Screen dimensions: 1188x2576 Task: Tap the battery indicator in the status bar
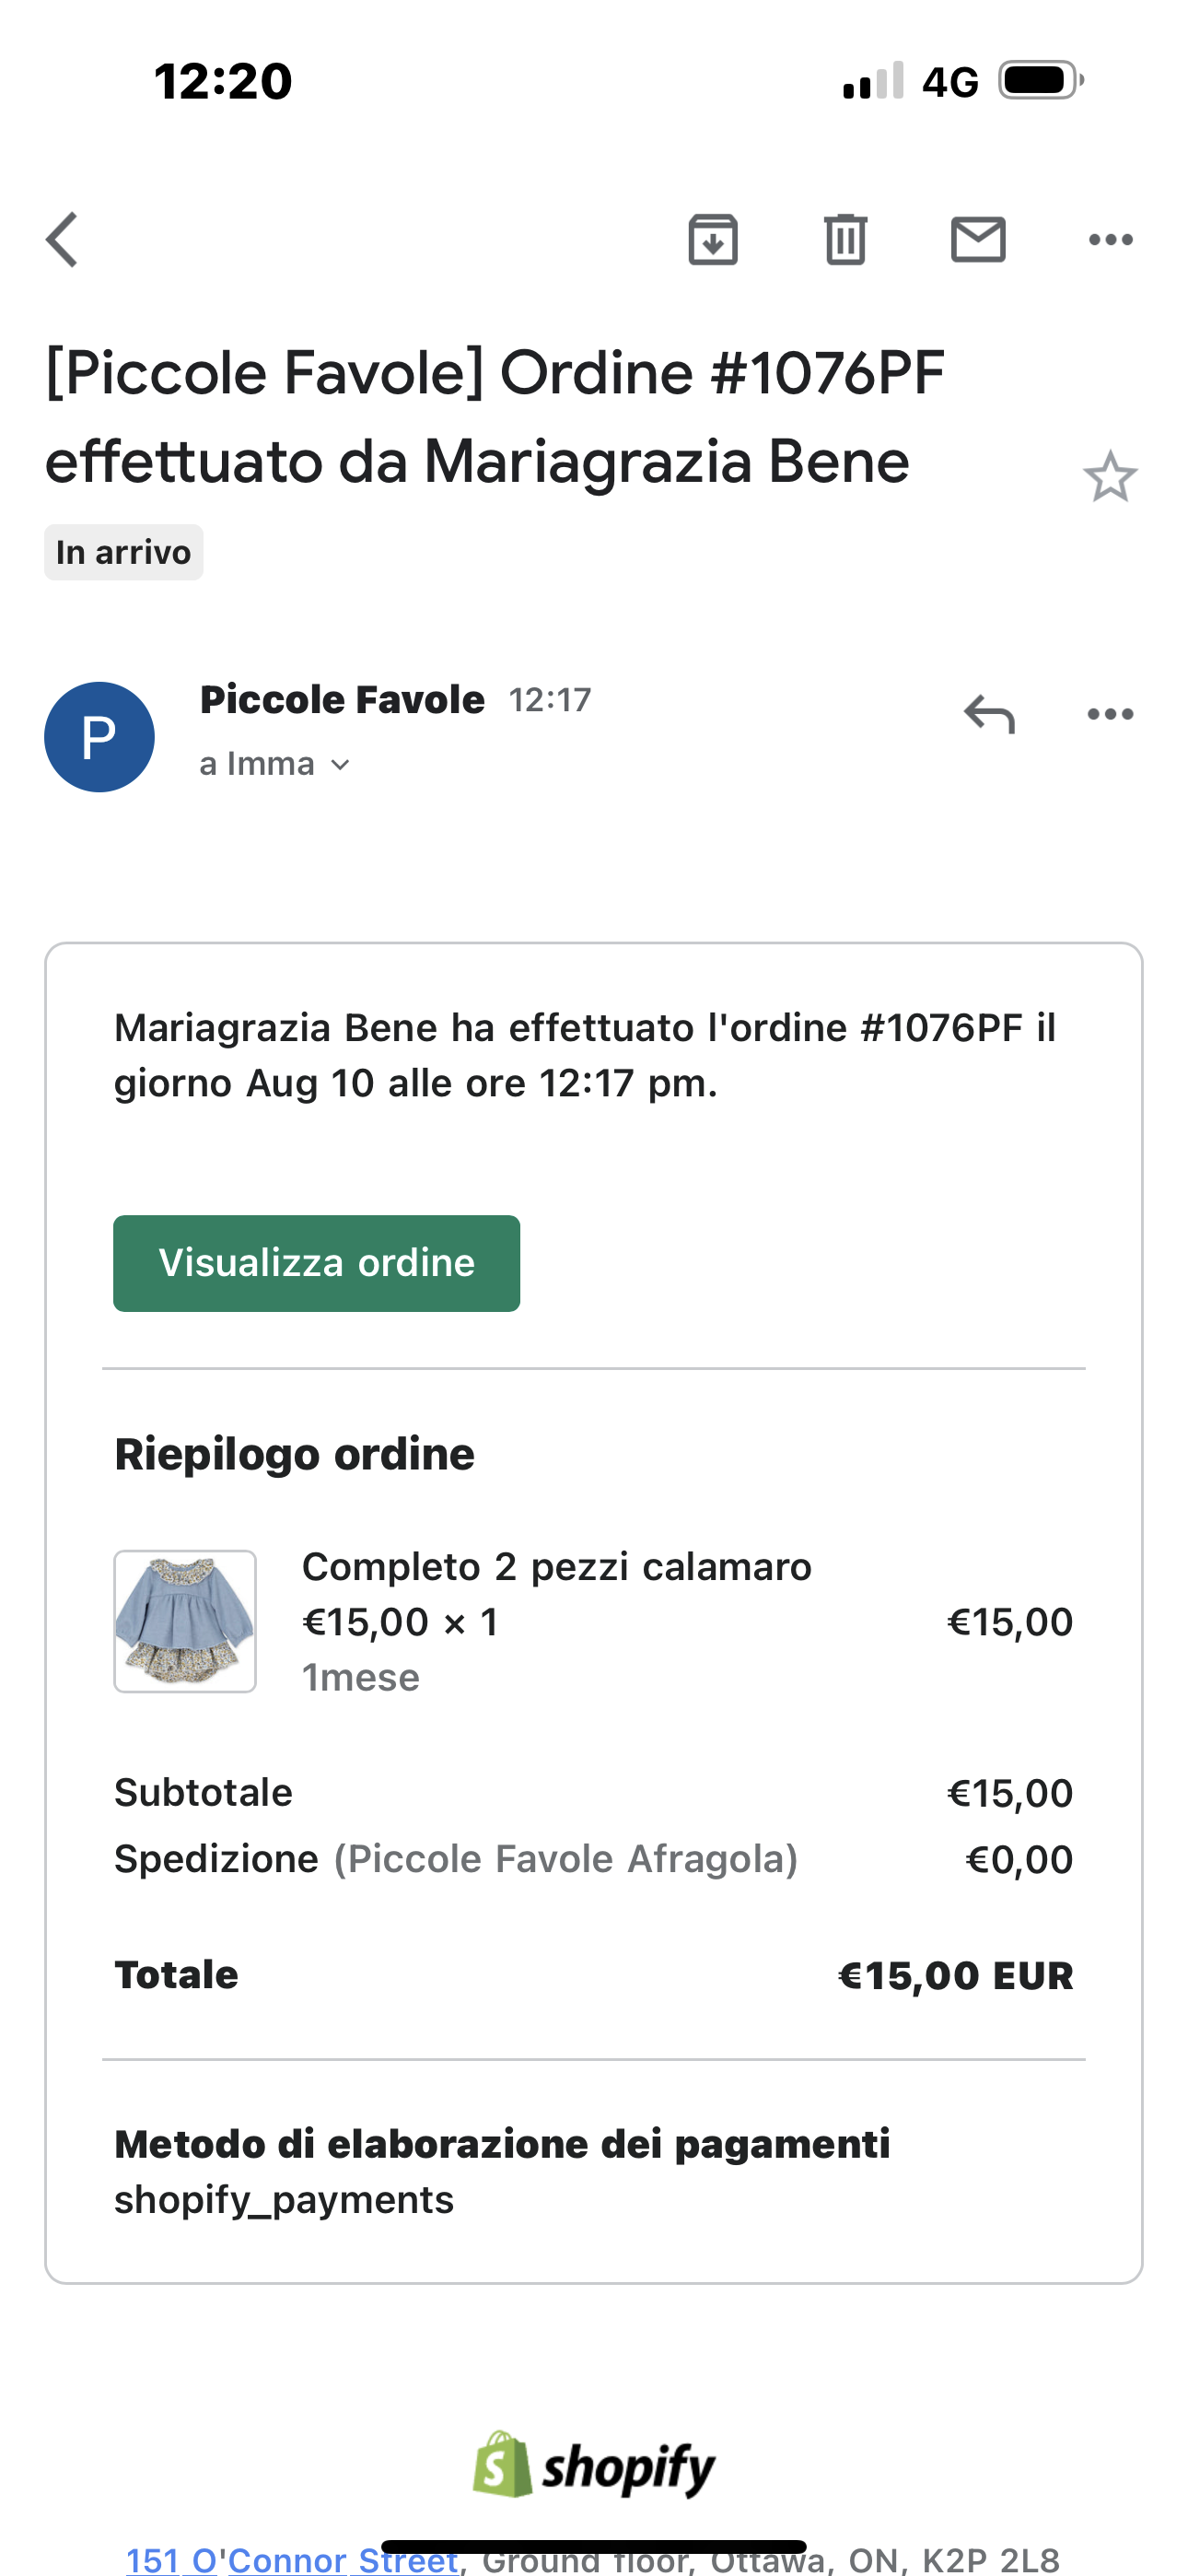coord(1042,81)
